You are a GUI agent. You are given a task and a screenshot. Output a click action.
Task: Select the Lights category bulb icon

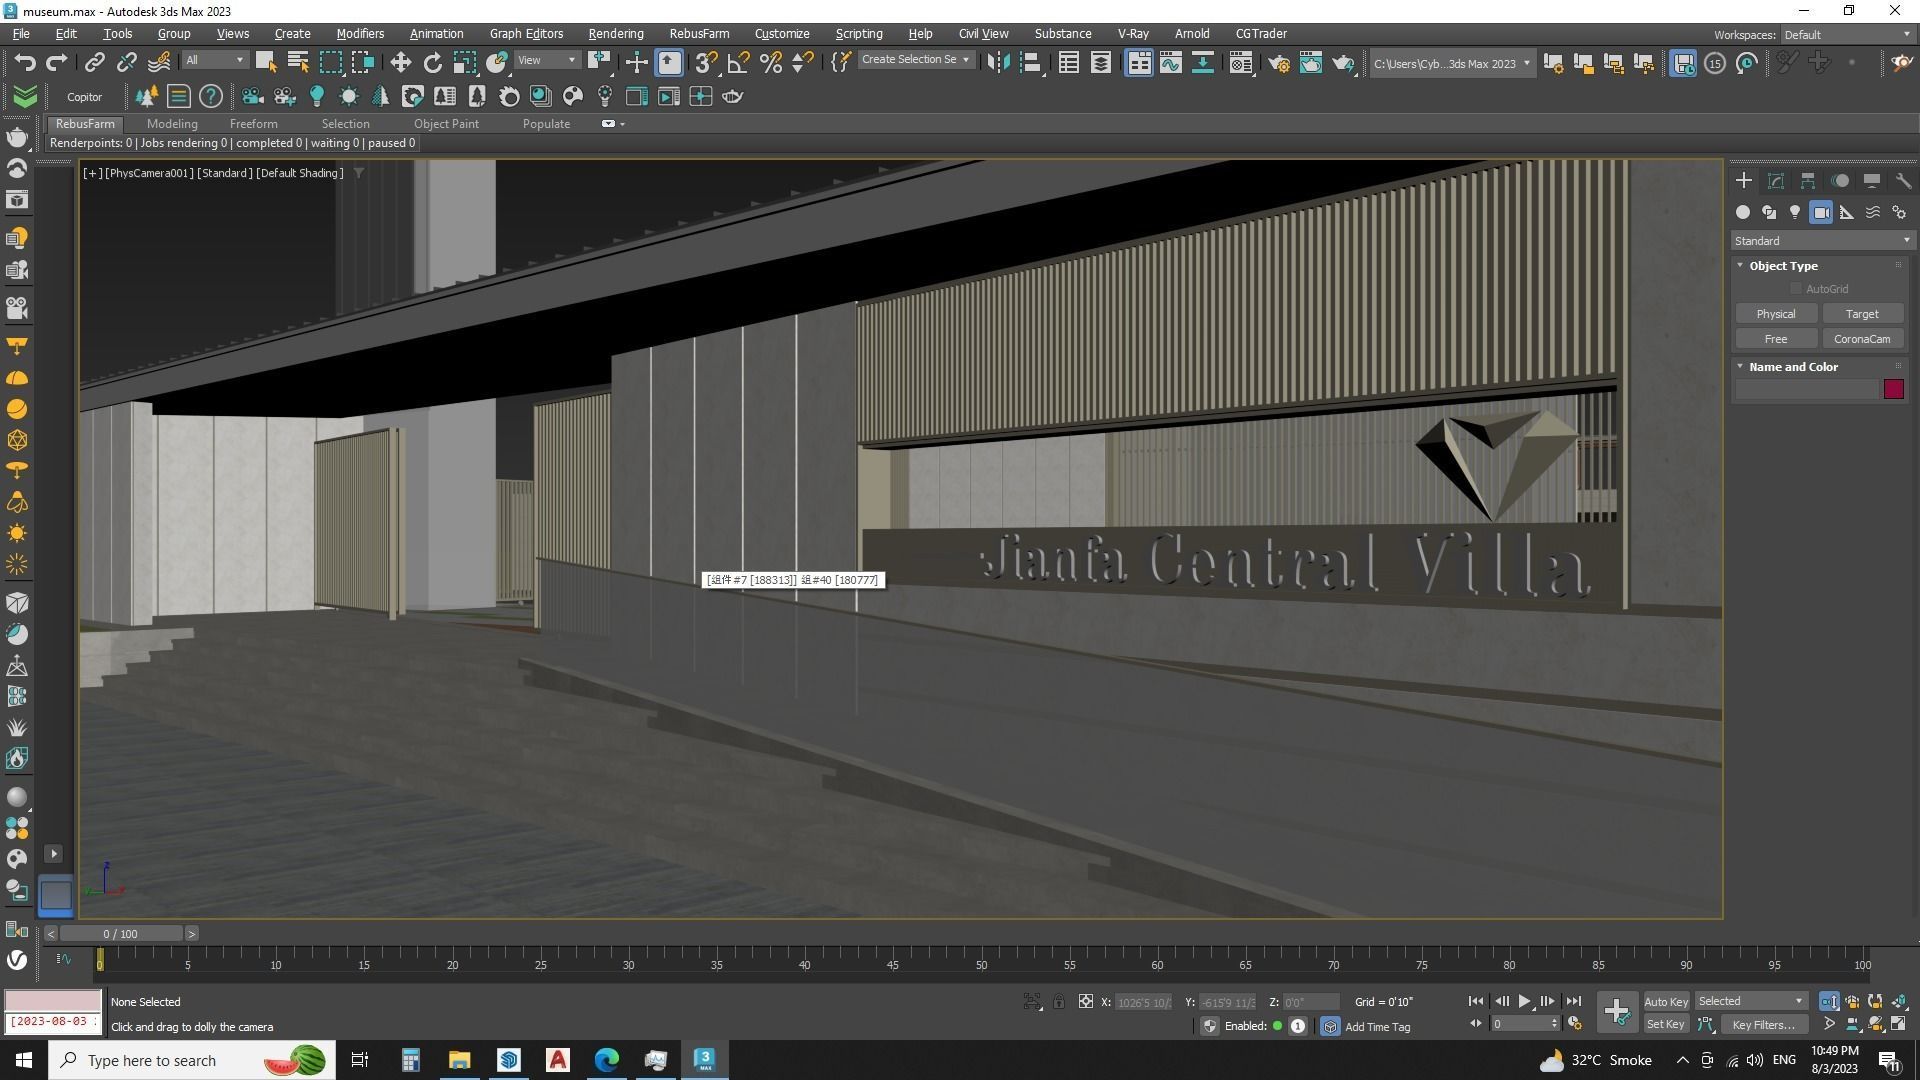(1795, 212)
